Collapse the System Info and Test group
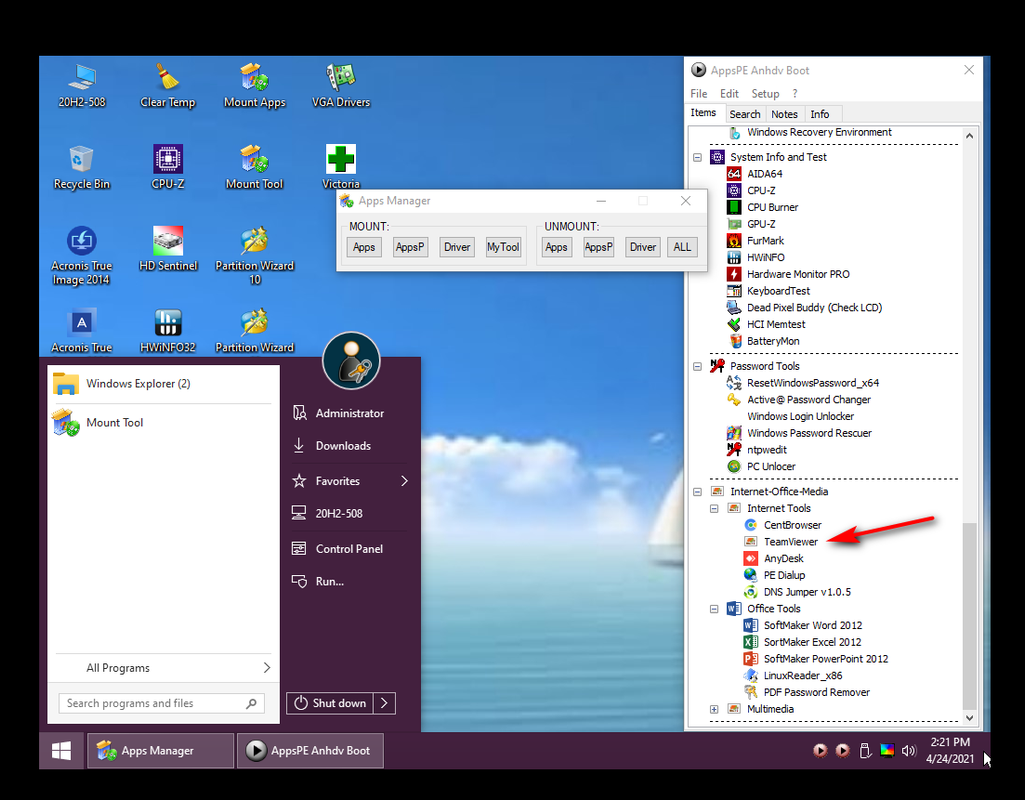The image size is (1025, 800). 697,158
